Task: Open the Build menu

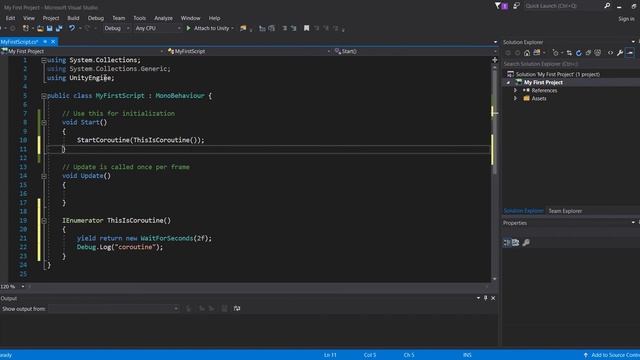Action: pos(73,18)
